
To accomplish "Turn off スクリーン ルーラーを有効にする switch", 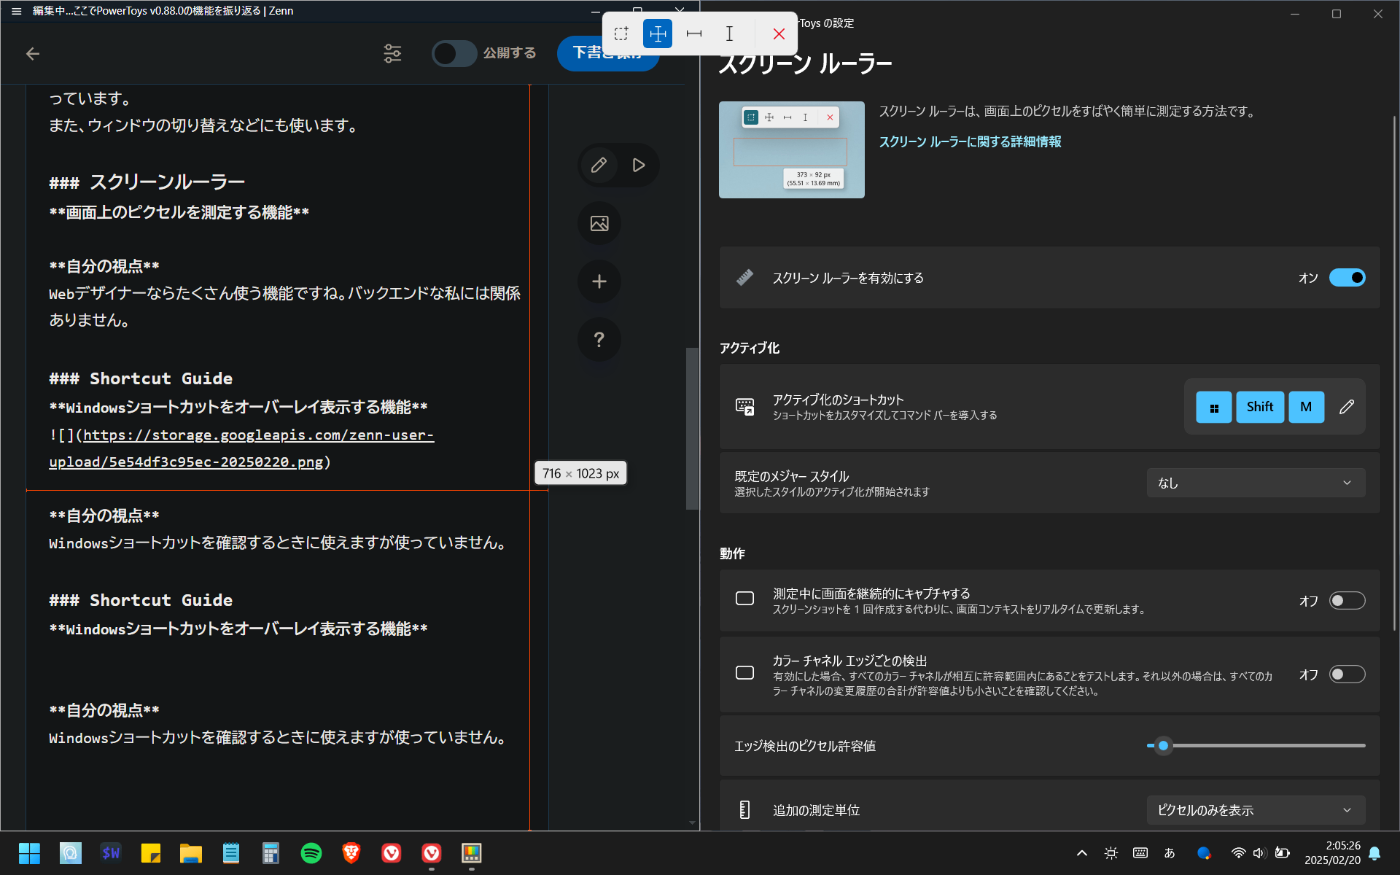I will (1347, 278).
